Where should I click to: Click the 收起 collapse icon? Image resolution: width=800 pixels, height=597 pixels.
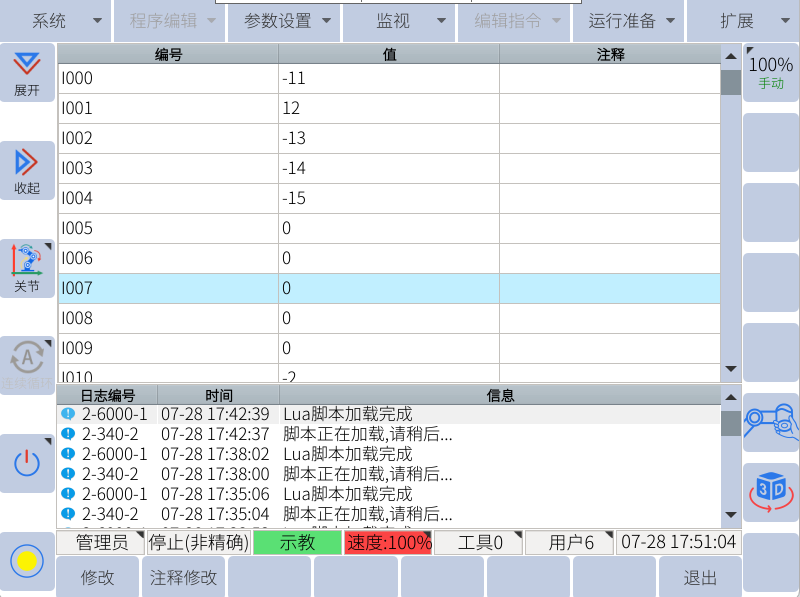coord(27,169)
